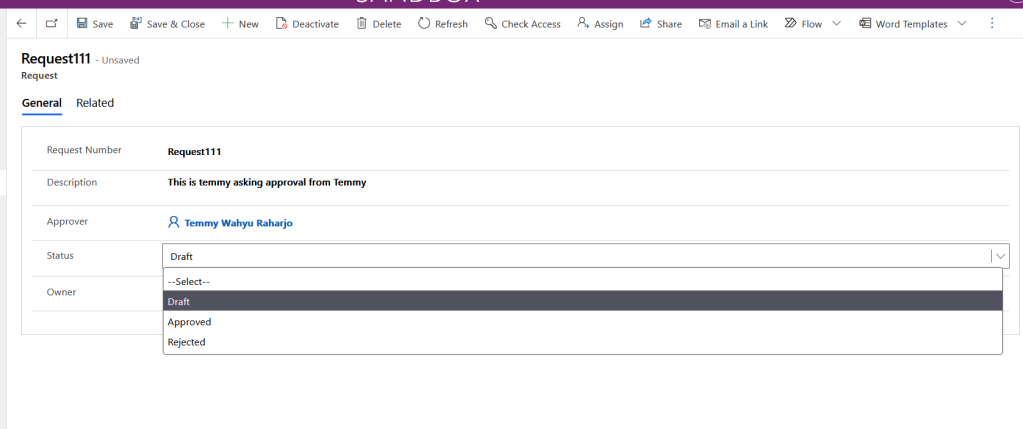The width and height of the screenshot is (1023, 429).
Task: Choose Rejected from Status options
Action: tap(187, 342)
